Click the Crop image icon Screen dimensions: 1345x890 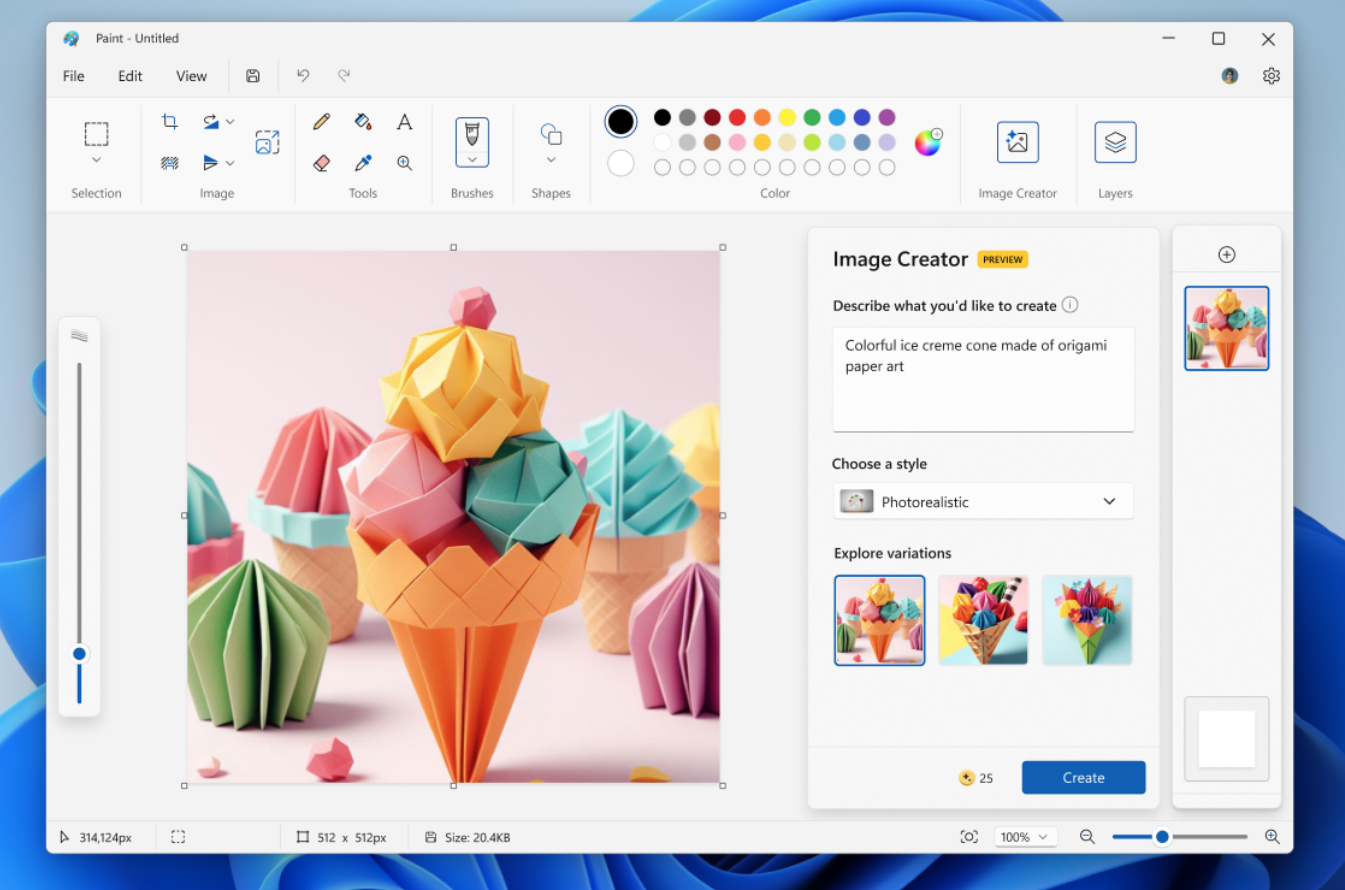[x=170, y=122]
